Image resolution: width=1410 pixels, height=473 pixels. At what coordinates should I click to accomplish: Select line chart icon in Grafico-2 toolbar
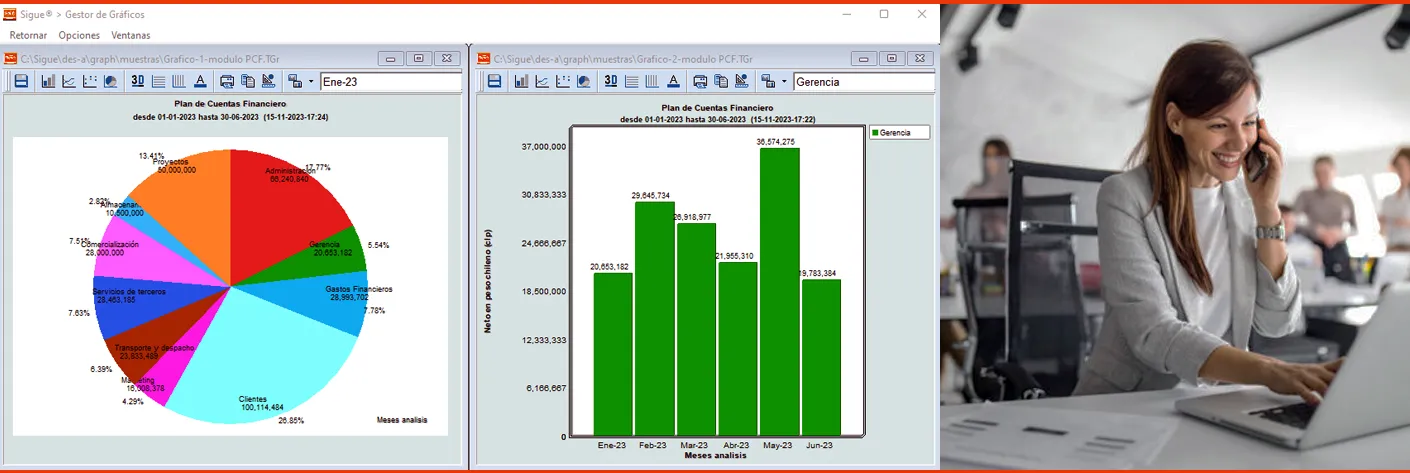pyautogui.click(x=541, y=81)
